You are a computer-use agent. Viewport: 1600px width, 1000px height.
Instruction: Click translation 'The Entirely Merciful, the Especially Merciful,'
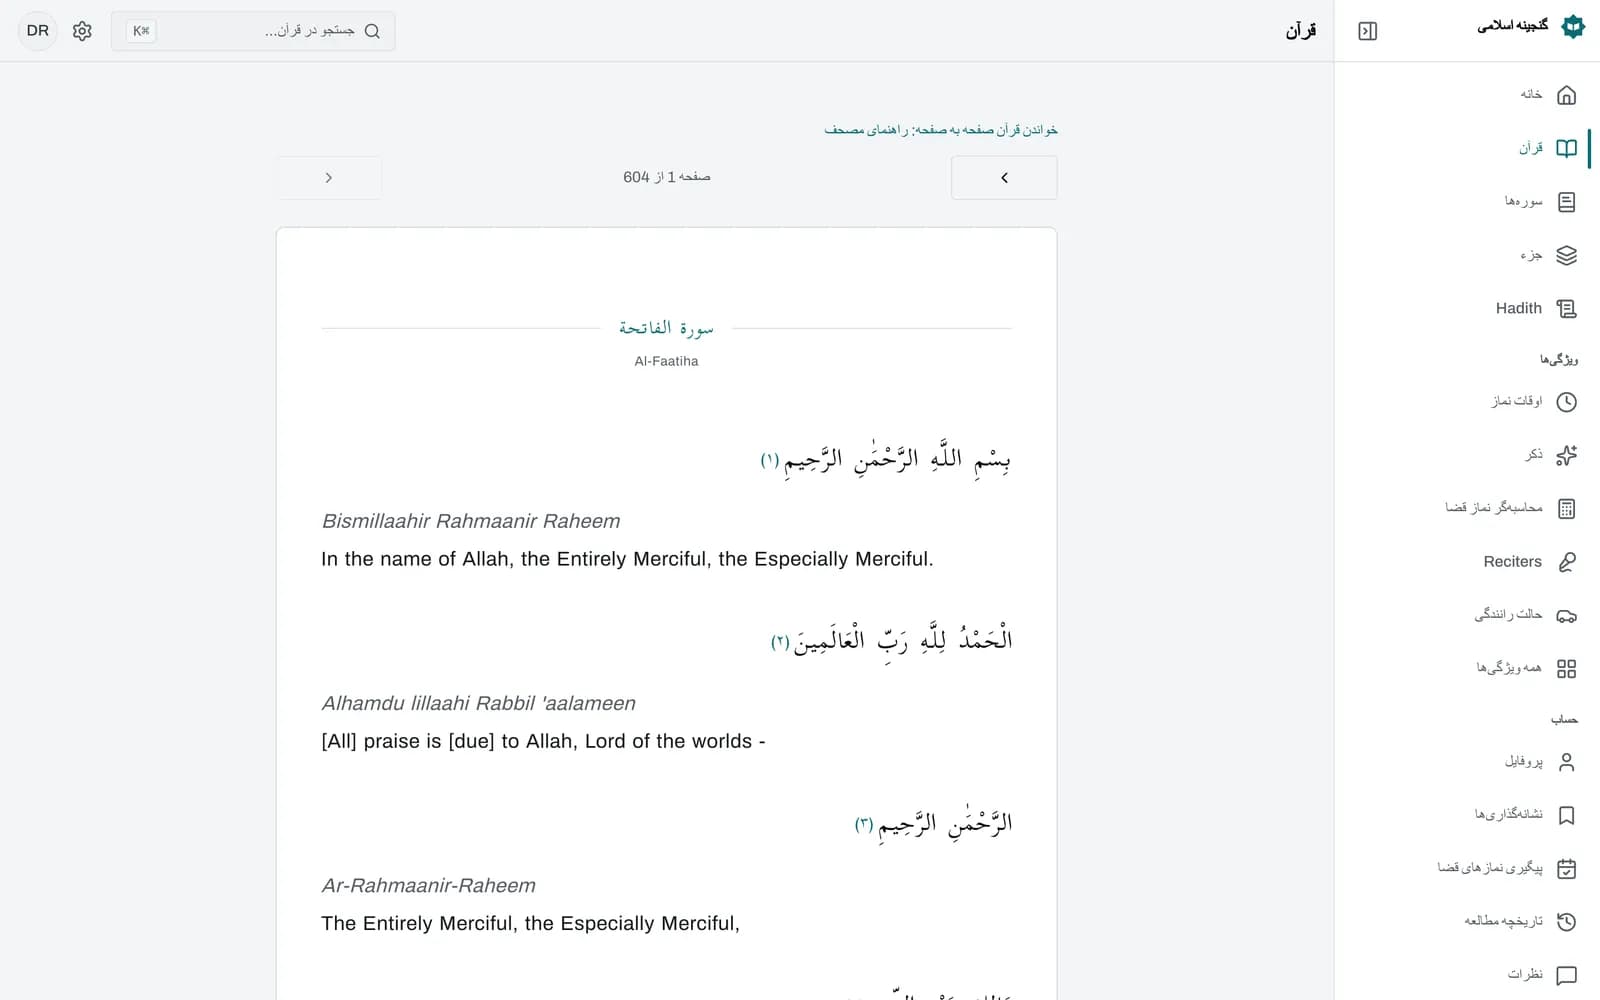point(530,923)
